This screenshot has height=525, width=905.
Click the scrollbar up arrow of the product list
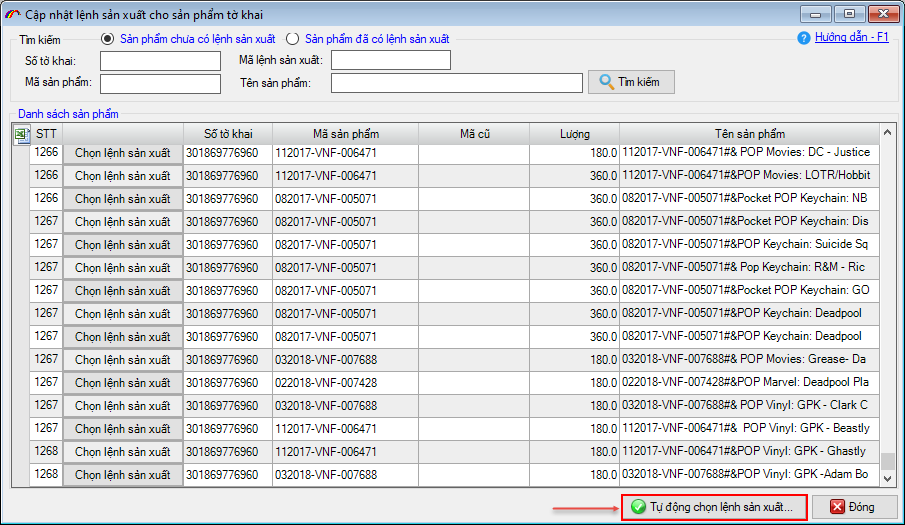click(888, 133)
